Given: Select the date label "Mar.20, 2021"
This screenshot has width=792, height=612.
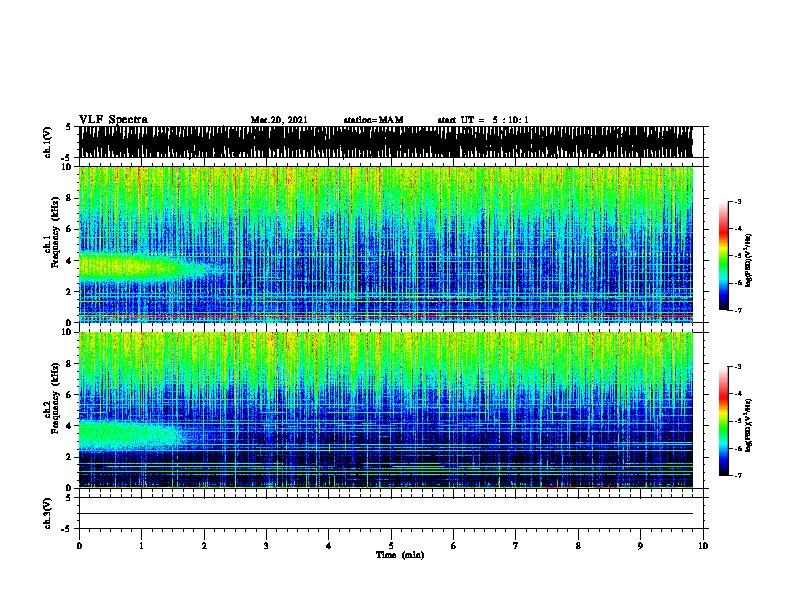Looking at the screenshot, I should (279, 120).
